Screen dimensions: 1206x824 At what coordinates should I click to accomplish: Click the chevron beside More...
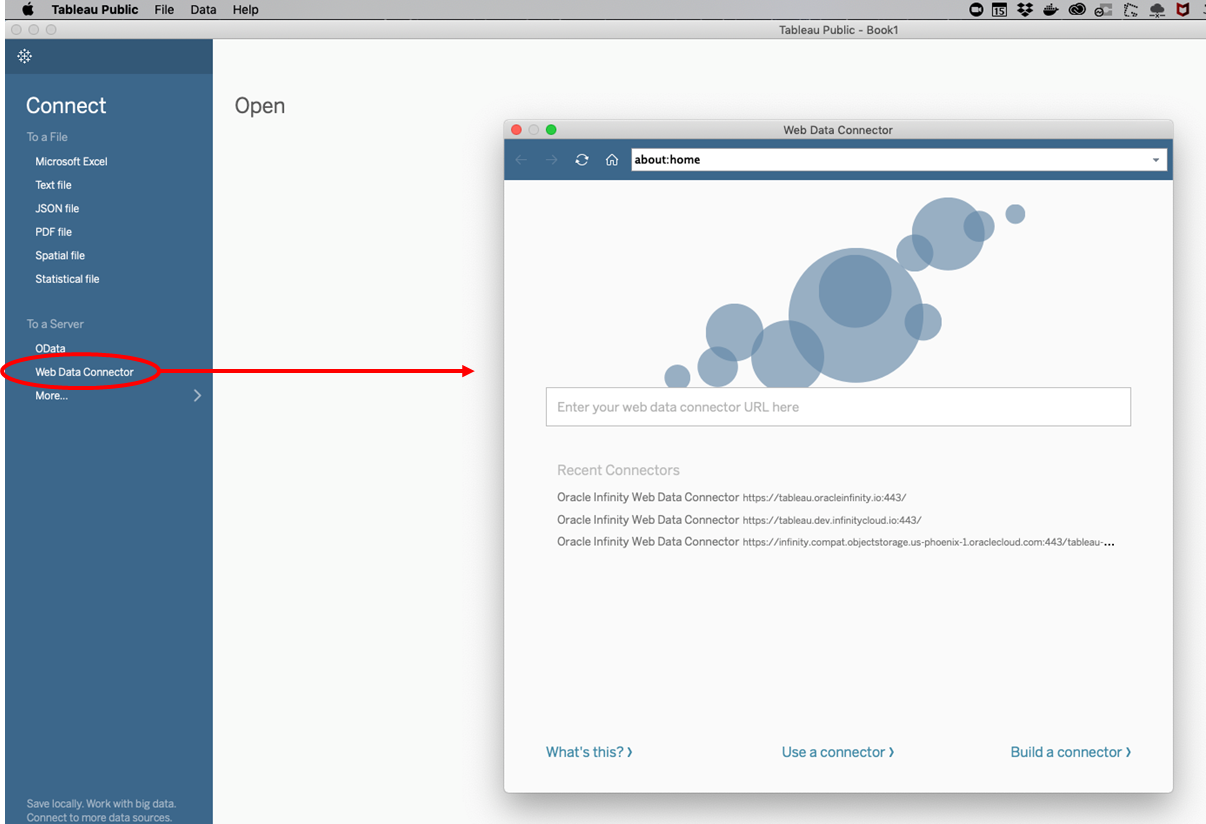[x=197, y=396]
